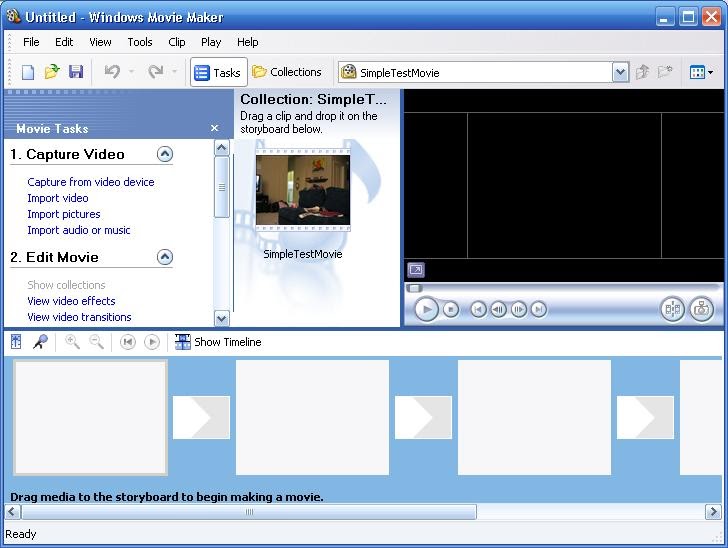728x548 pixels.
Task: Click Capture from video device
Action: coord(91,182)
